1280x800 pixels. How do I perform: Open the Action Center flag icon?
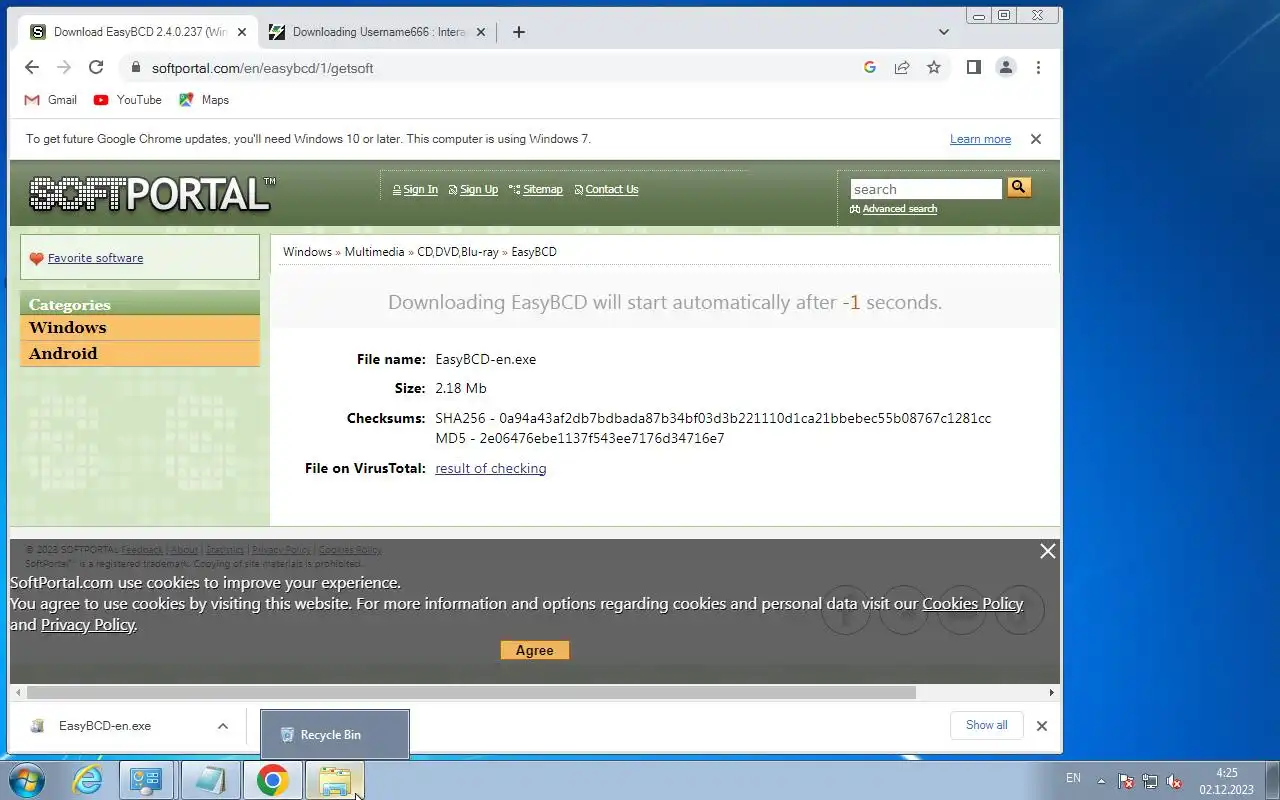tap(1125, 781)
